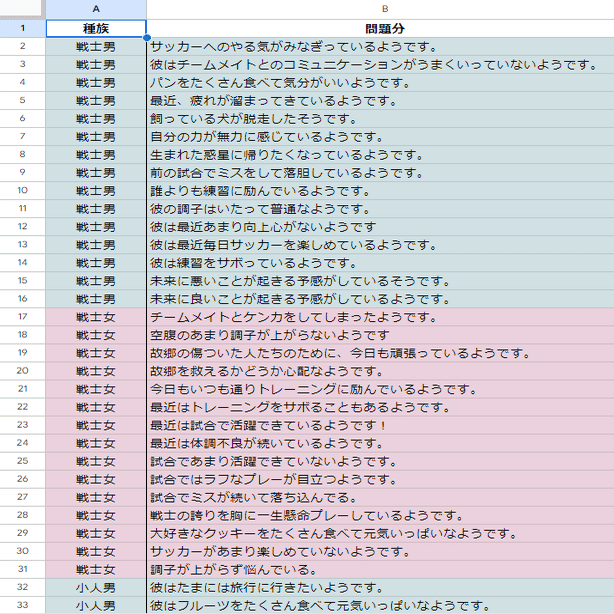Click cell 最近、疲れが溜まってきているようです。
The height and width of the screenshot is (614, 614).
380,101
